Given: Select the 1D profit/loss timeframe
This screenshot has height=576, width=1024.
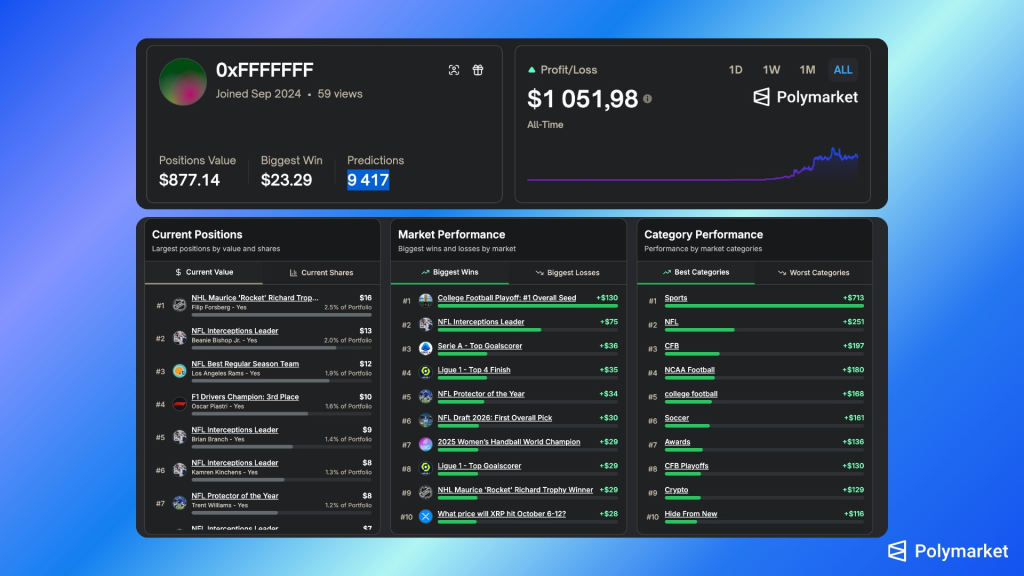Looking at the screenshot, I should [735, 70].
